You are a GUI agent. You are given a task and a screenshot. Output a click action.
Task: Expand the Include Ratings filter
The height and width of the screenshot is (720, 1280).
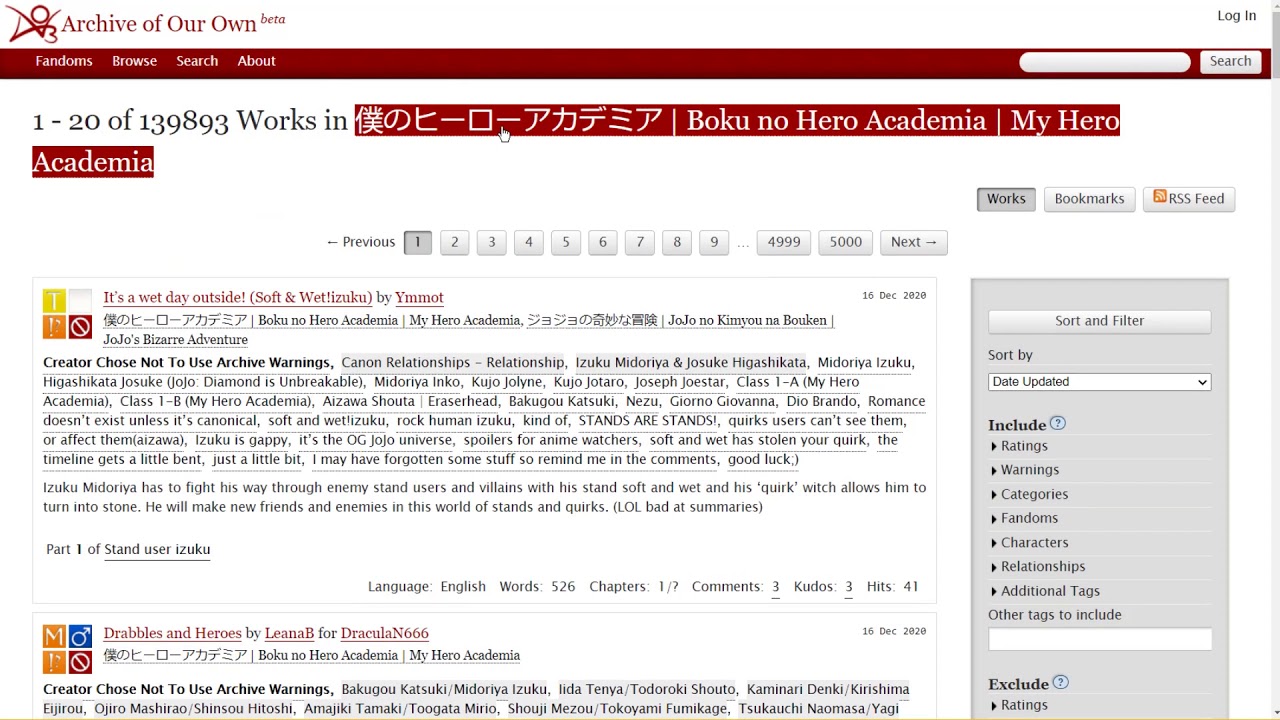coord(1019,446)
